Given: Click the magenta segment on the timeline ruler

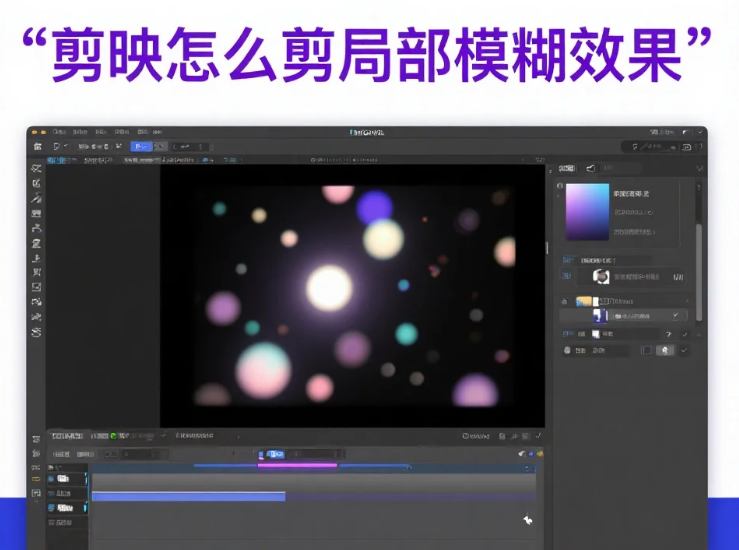Looking at the screenshot, I should (x=297, y=465).
